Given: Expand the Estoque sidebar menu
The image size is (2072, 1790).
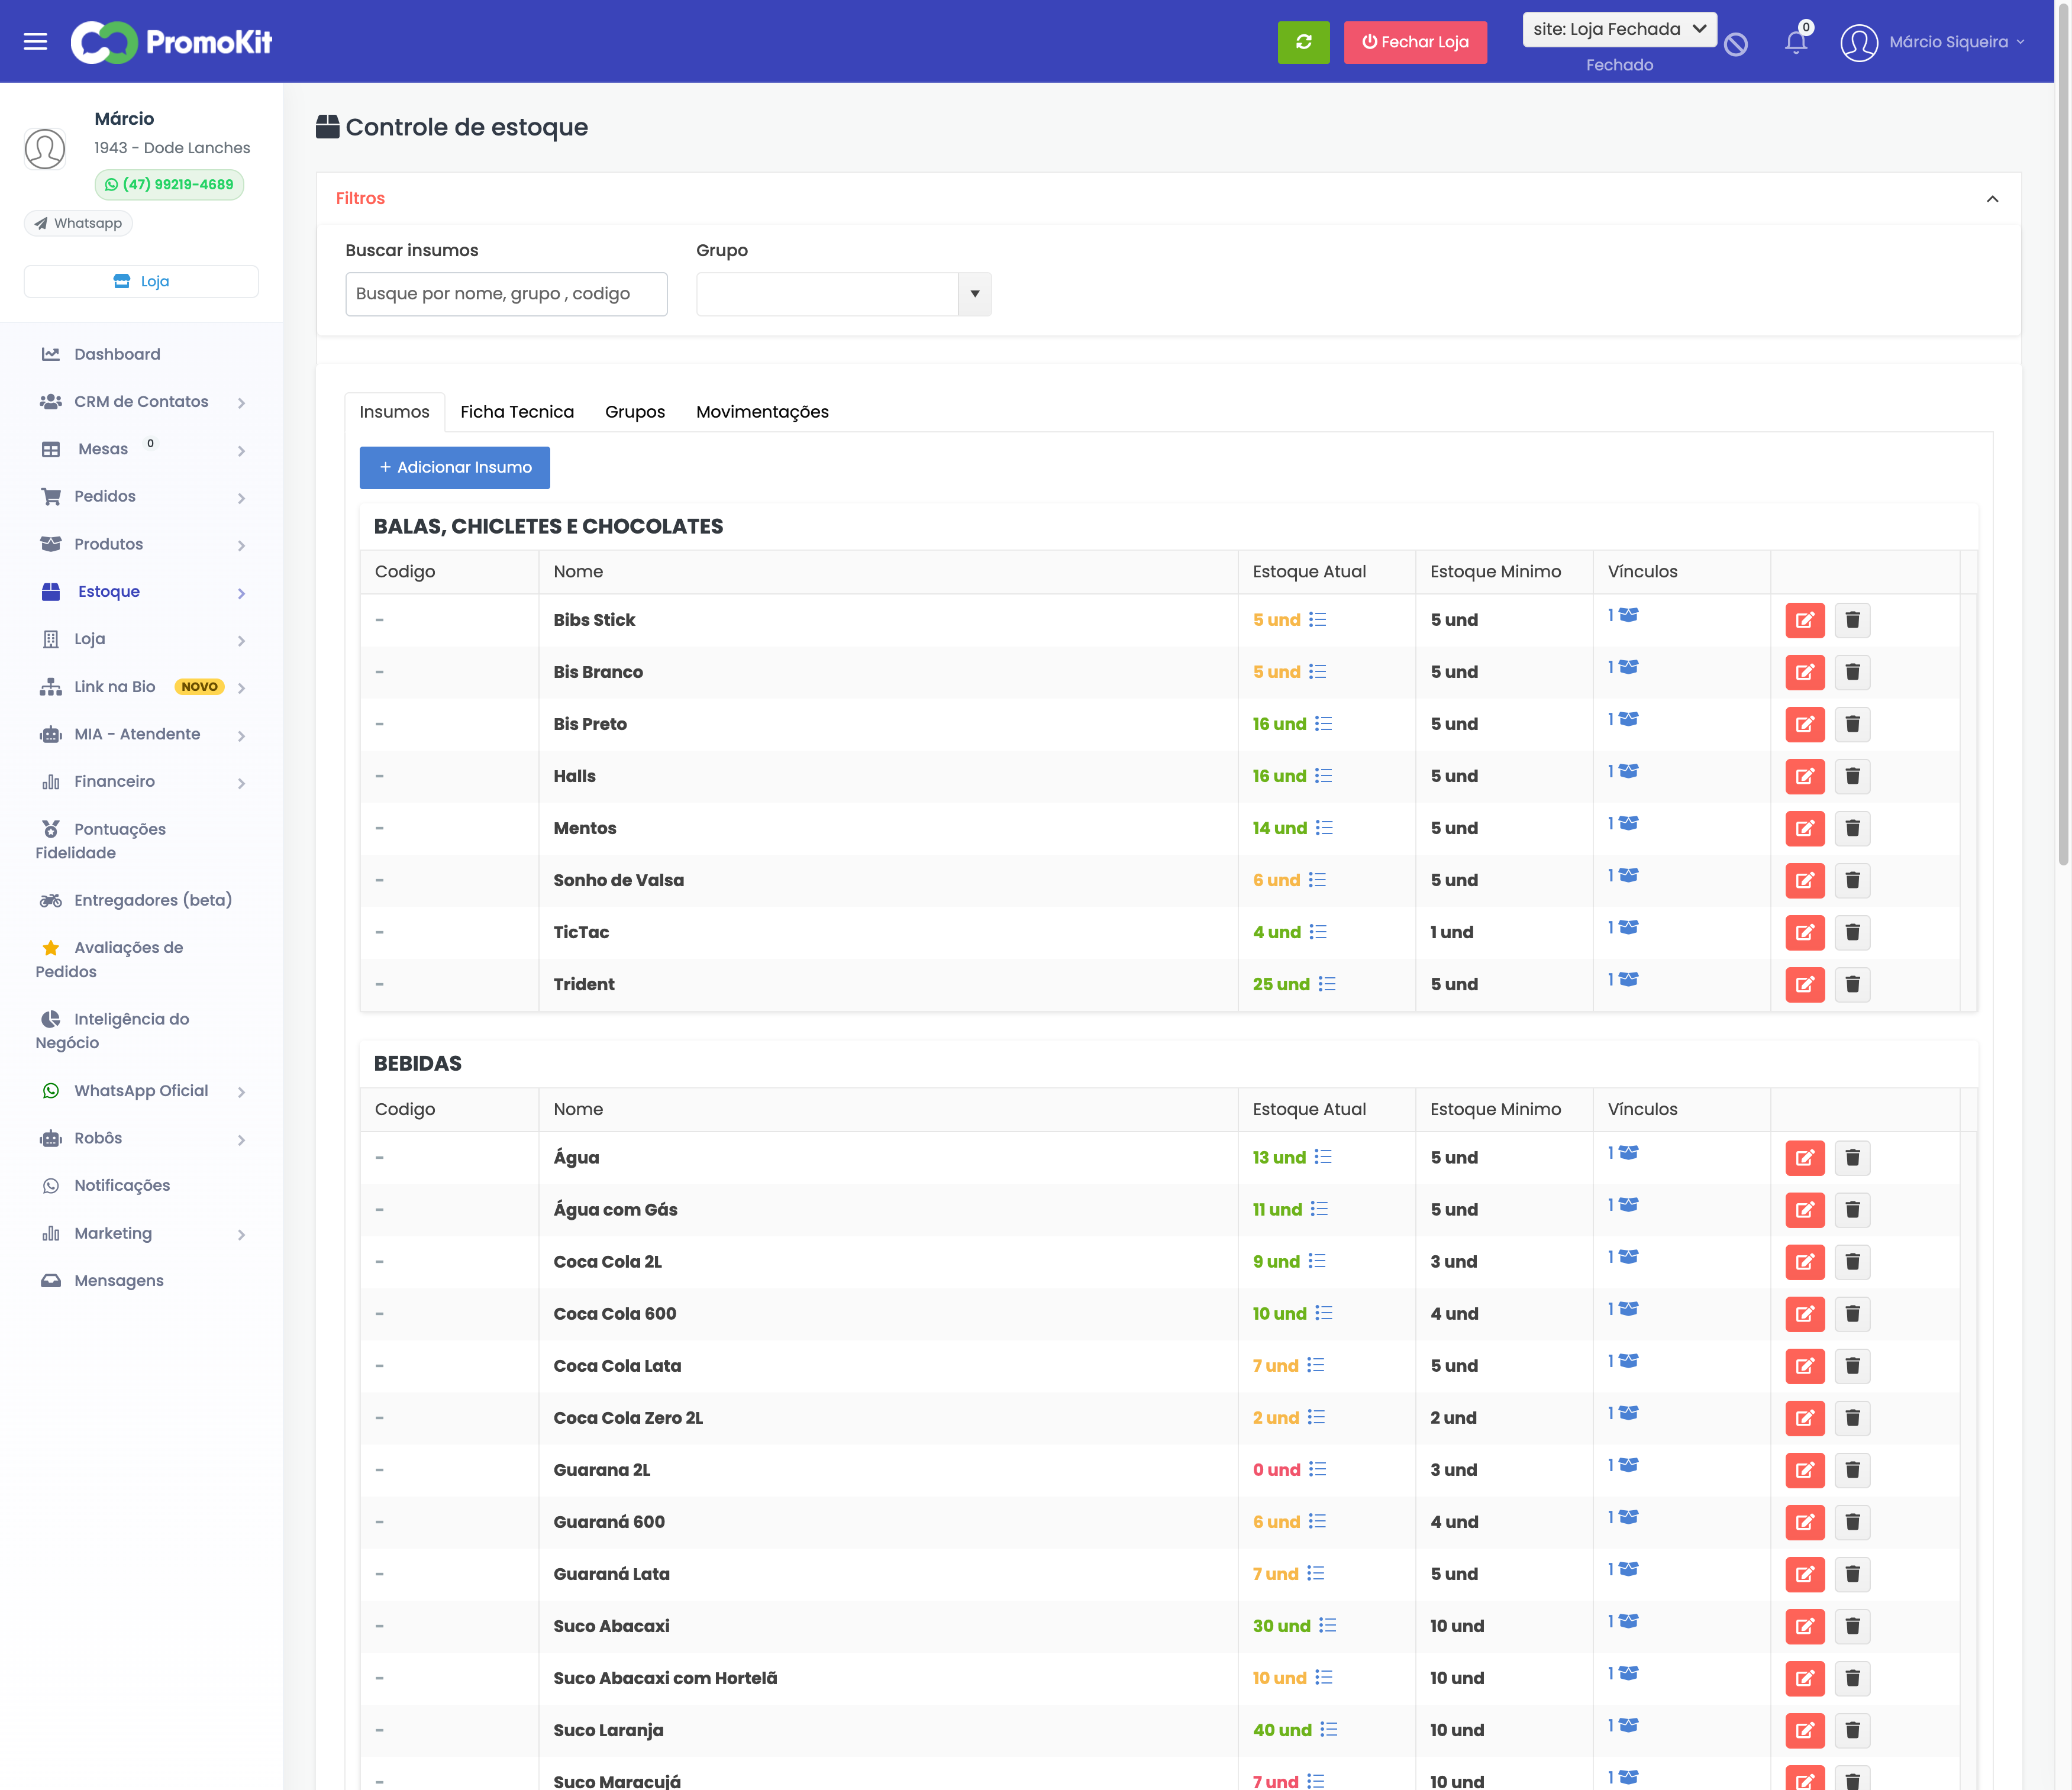Looking at the screenshot, I should tap(142, 592).
